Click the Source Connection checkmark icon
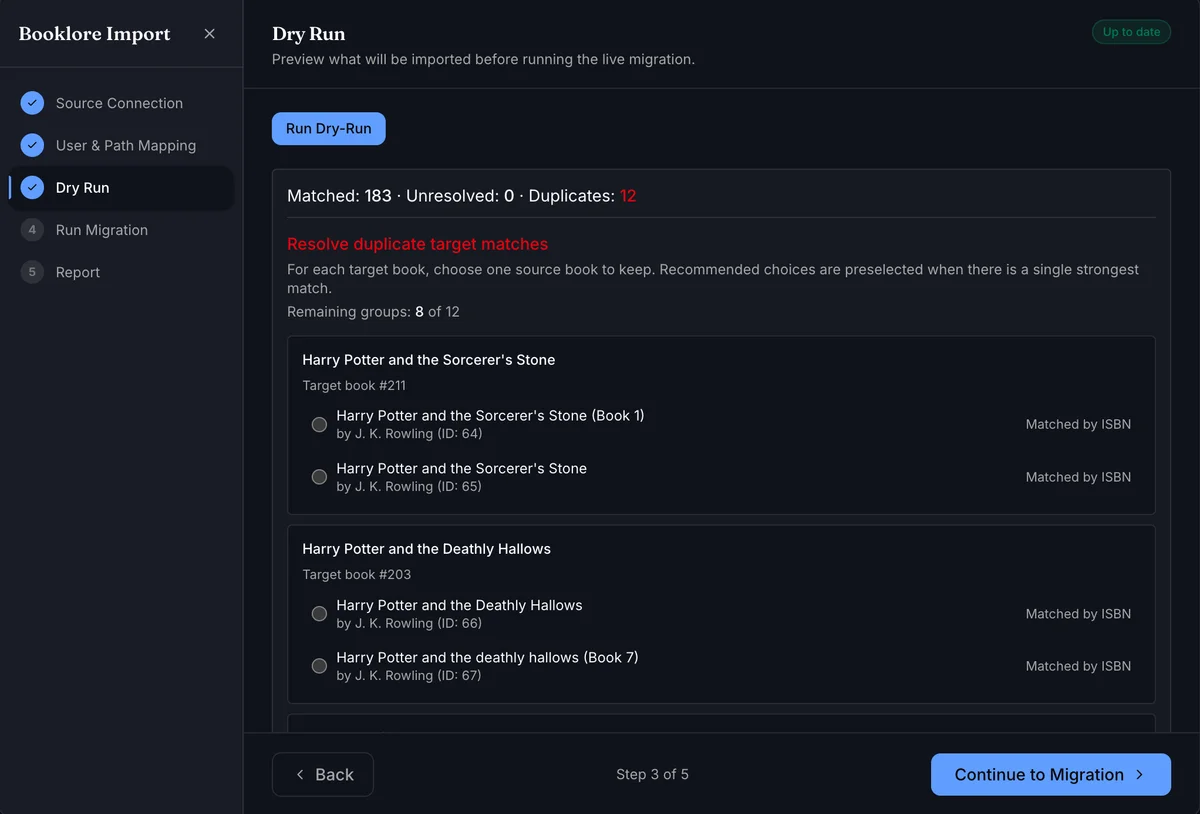The image size is (1200, 814). pyautogui.click(x=32, y=103)
